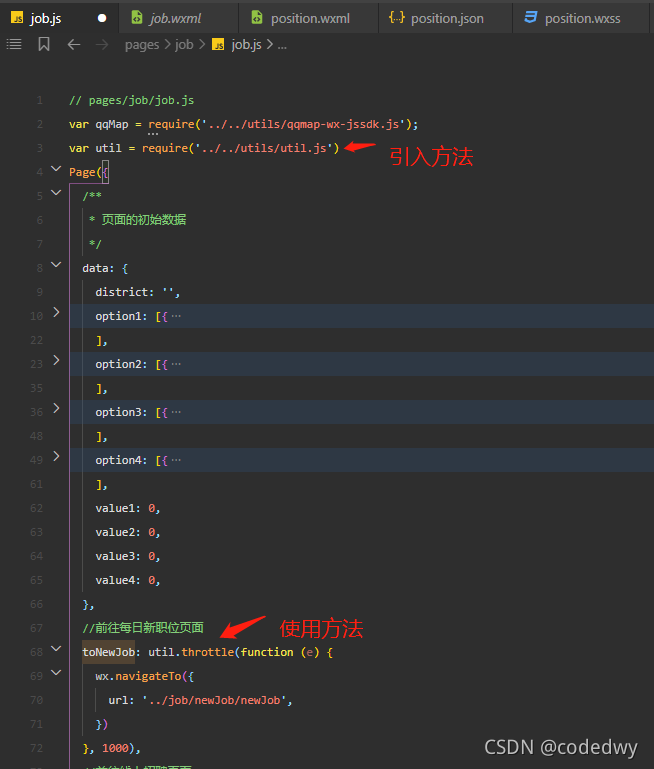This screenshot has height=769, width=654.
Task: Open the position.wxss tab
Action: [580, 18]
